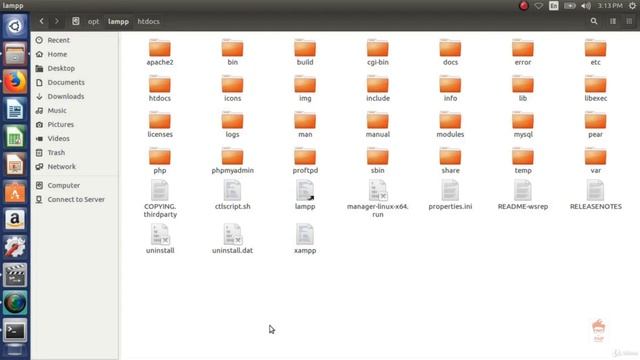Click the root disk path button

[x=76, y=21]
